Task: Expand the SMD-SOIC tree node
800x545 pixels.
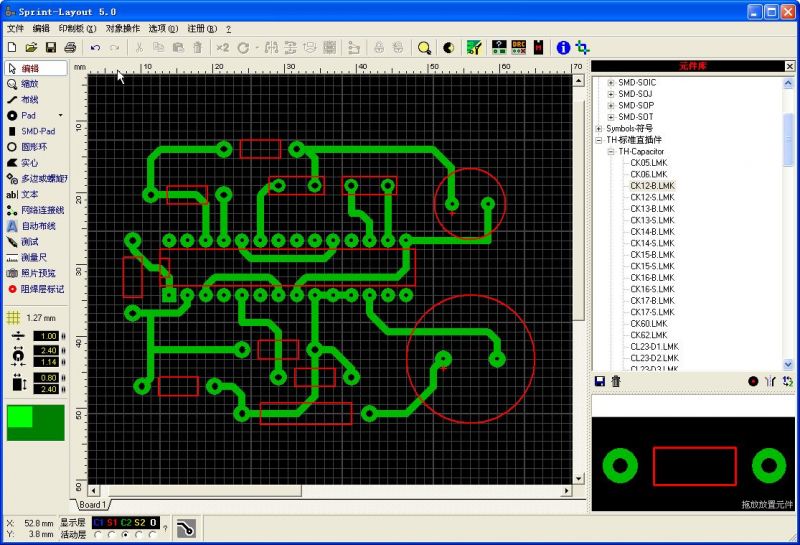Action: 610,82
